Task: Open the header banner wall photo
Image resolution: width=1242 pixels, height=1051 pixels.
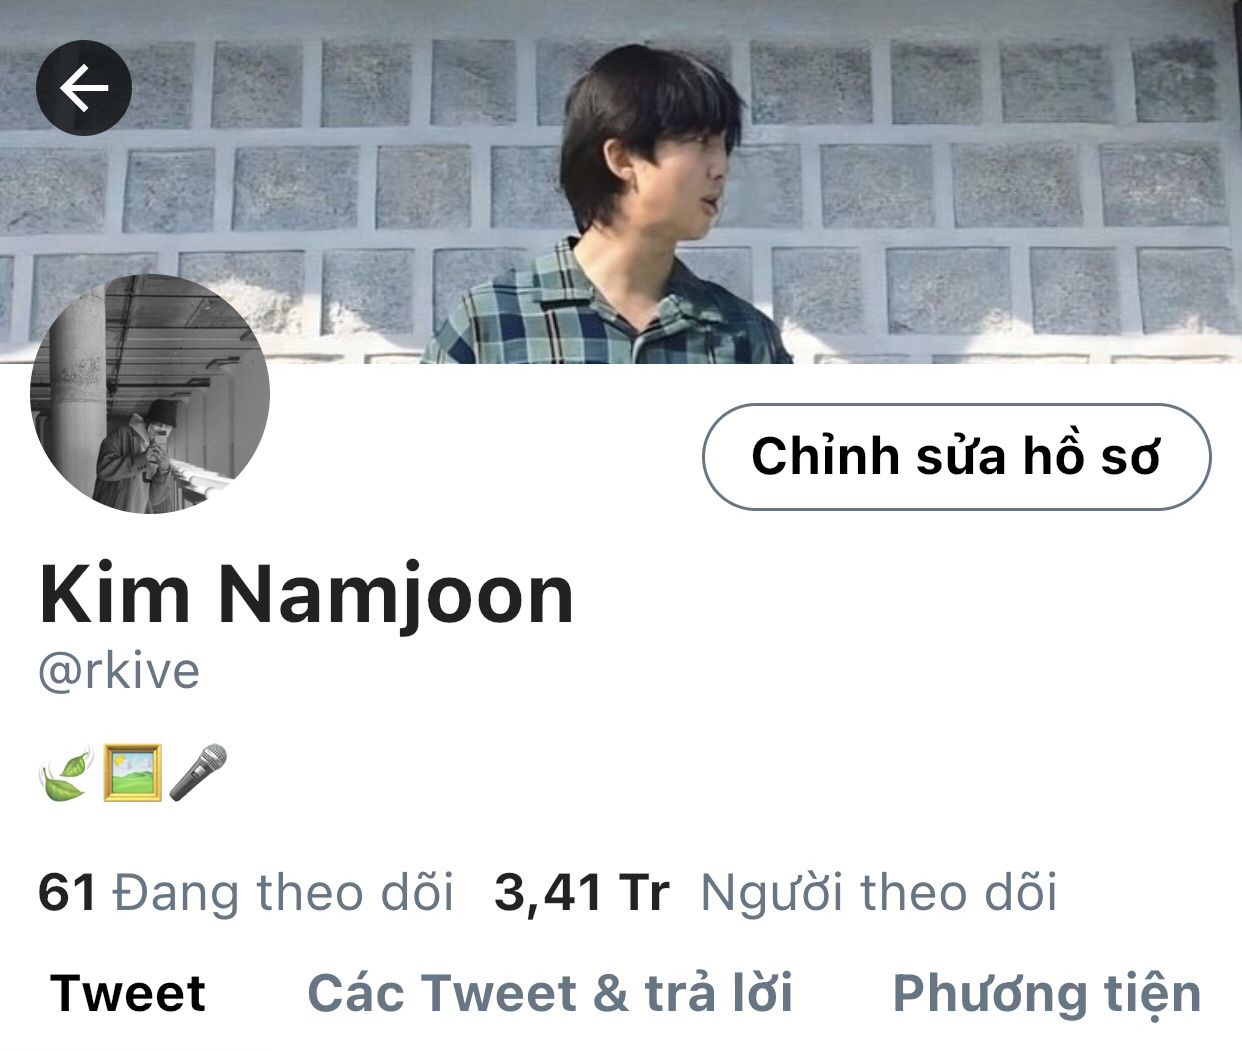Action: 621,181
